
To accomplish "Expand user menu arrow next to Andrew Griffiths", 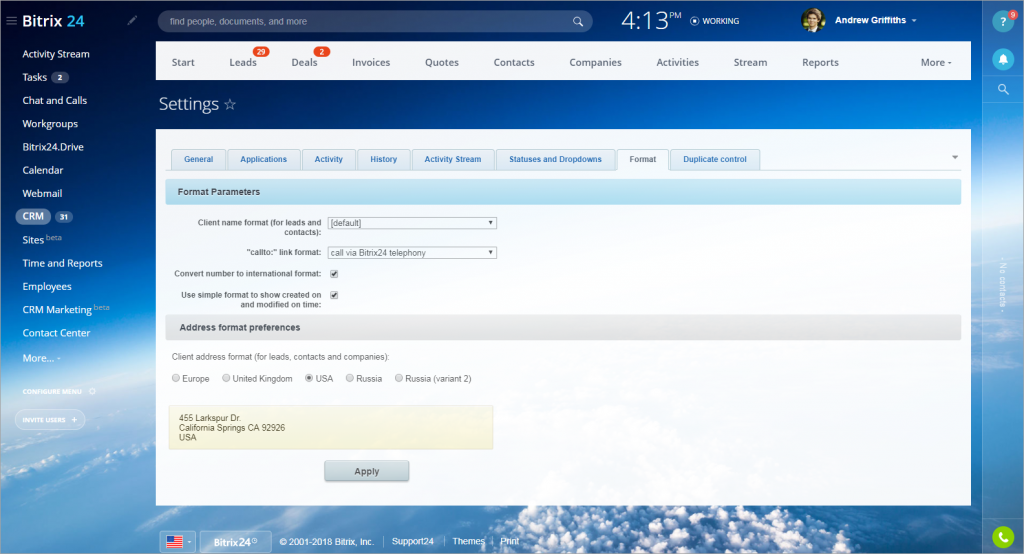I will coord(914,21).
